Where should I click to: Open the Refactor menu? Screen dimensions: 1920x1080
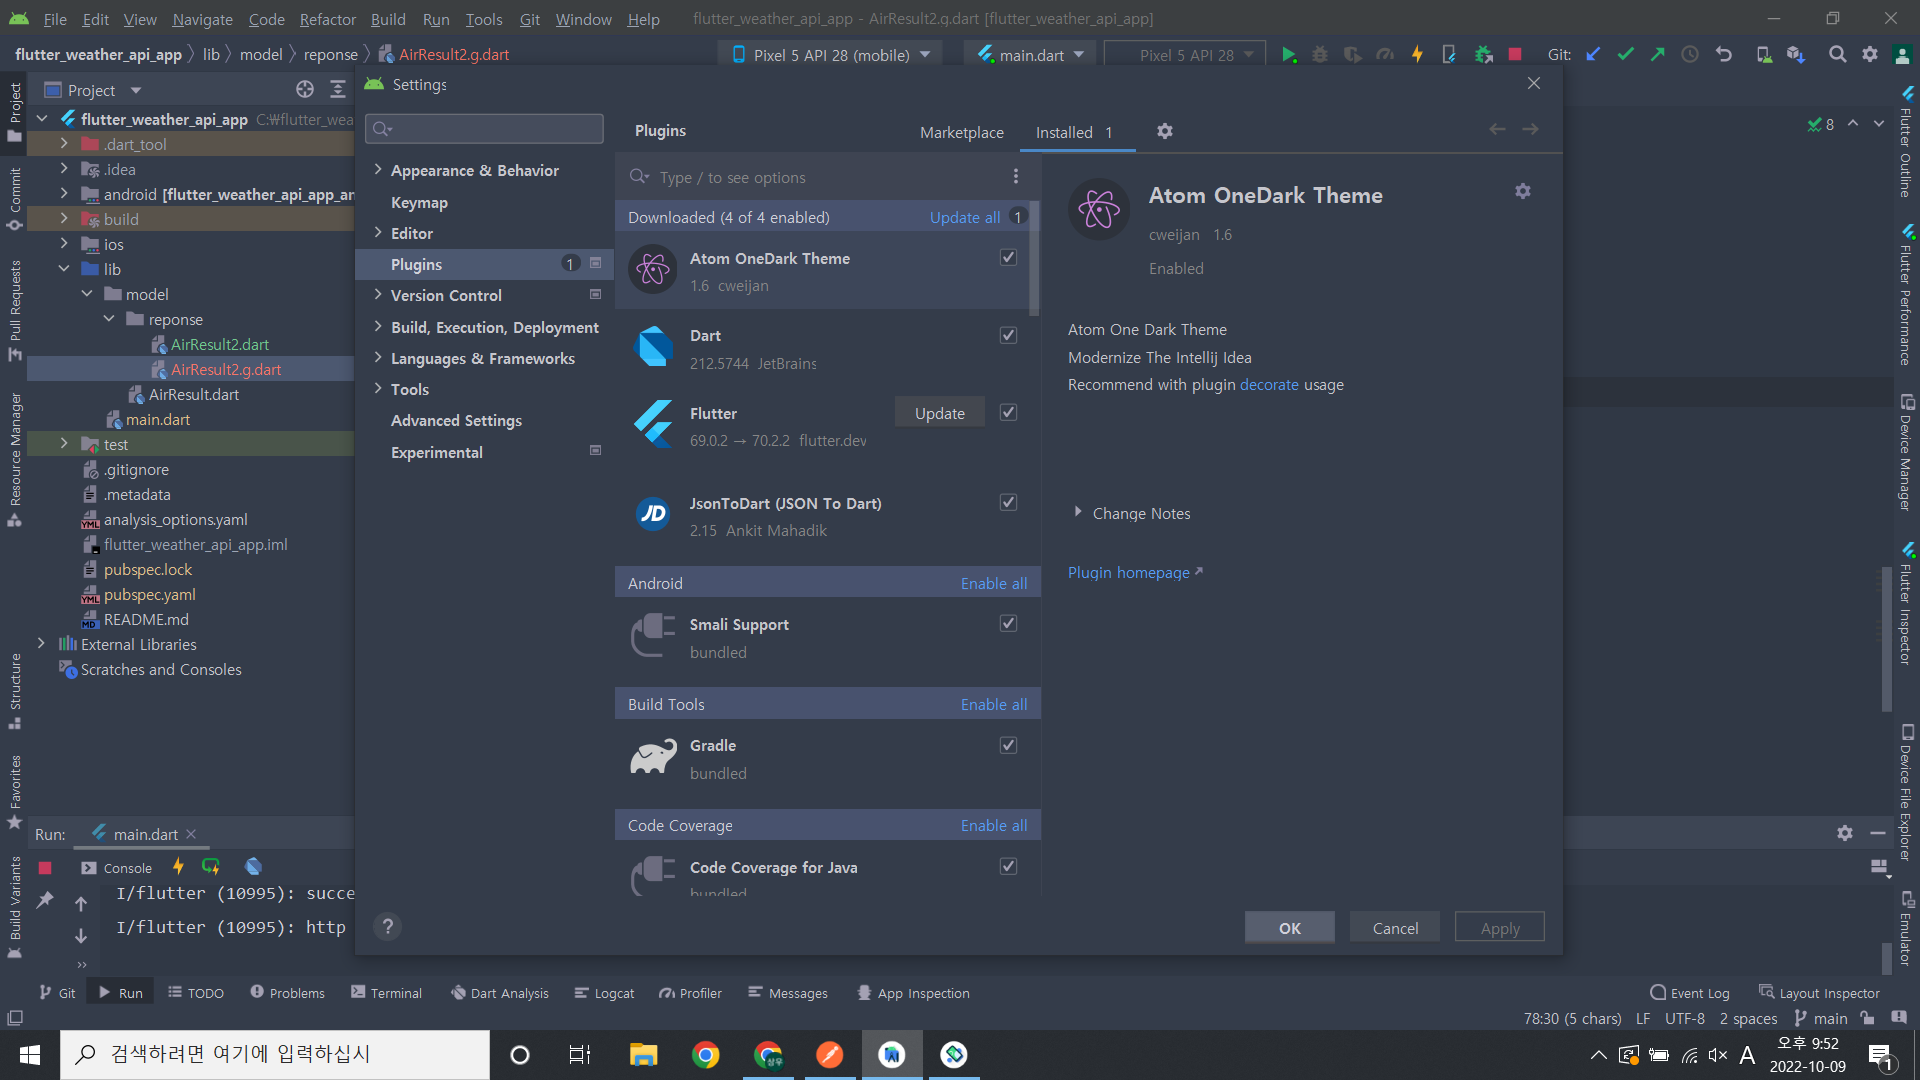click(327, 19)
